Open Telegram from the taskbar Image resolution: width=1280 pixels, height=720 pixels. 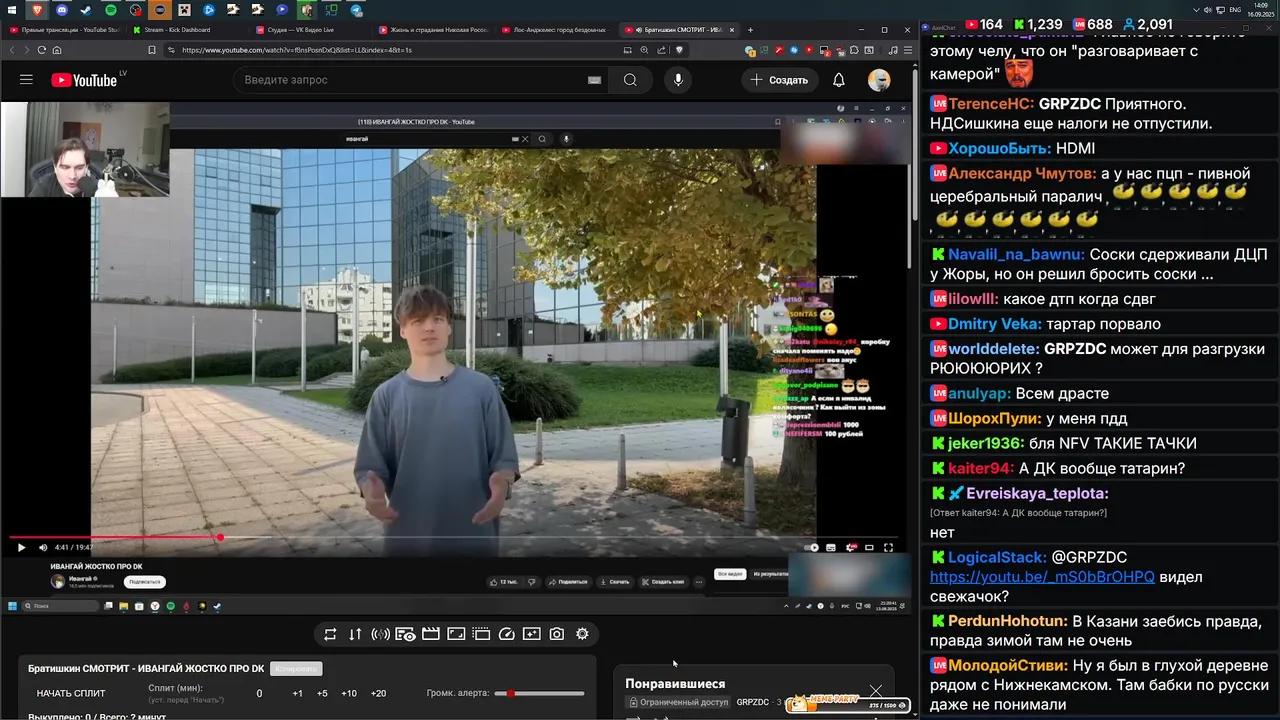click(x=356, y=10)
